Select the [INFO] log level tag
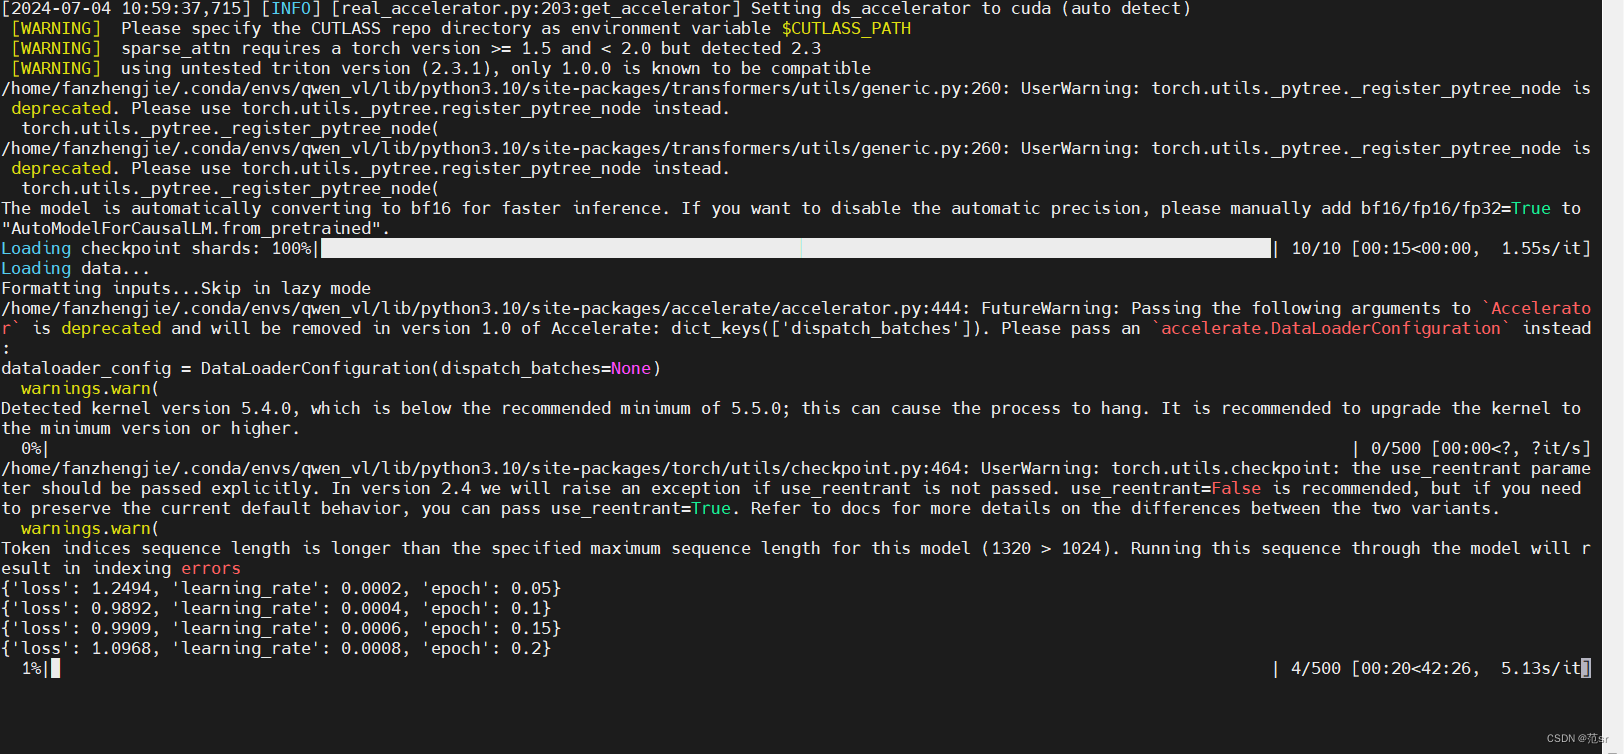 pos(291,8)
